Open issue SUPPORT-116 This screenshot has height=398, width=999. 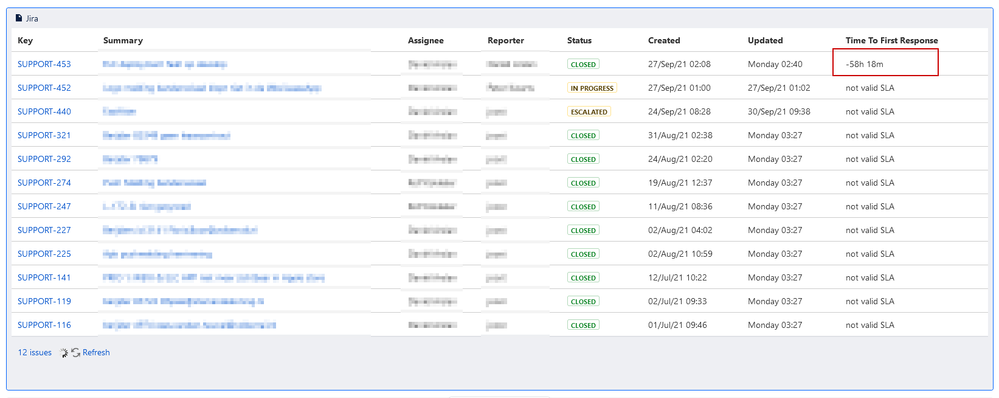pyautogui.click(x=44, y=325)
